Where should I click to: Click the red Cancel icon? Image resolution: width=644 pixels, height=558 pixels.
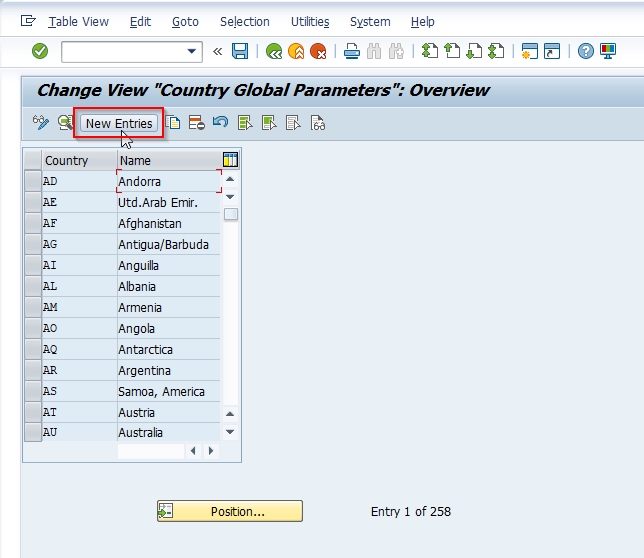318,51
